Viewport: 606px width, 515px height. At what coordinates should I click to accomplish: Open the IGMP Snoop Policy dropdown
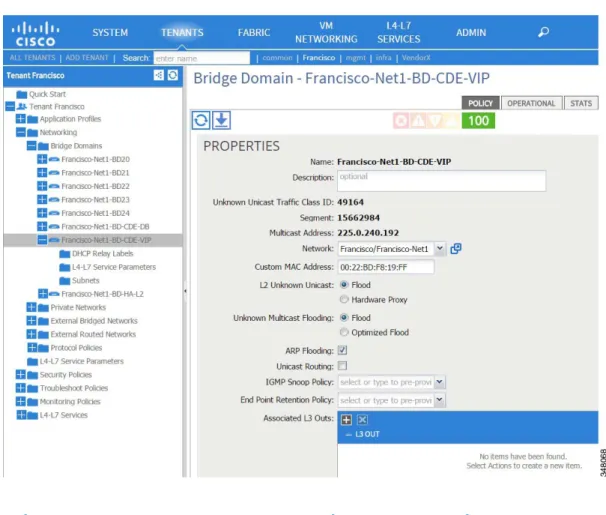coord(439,382)
